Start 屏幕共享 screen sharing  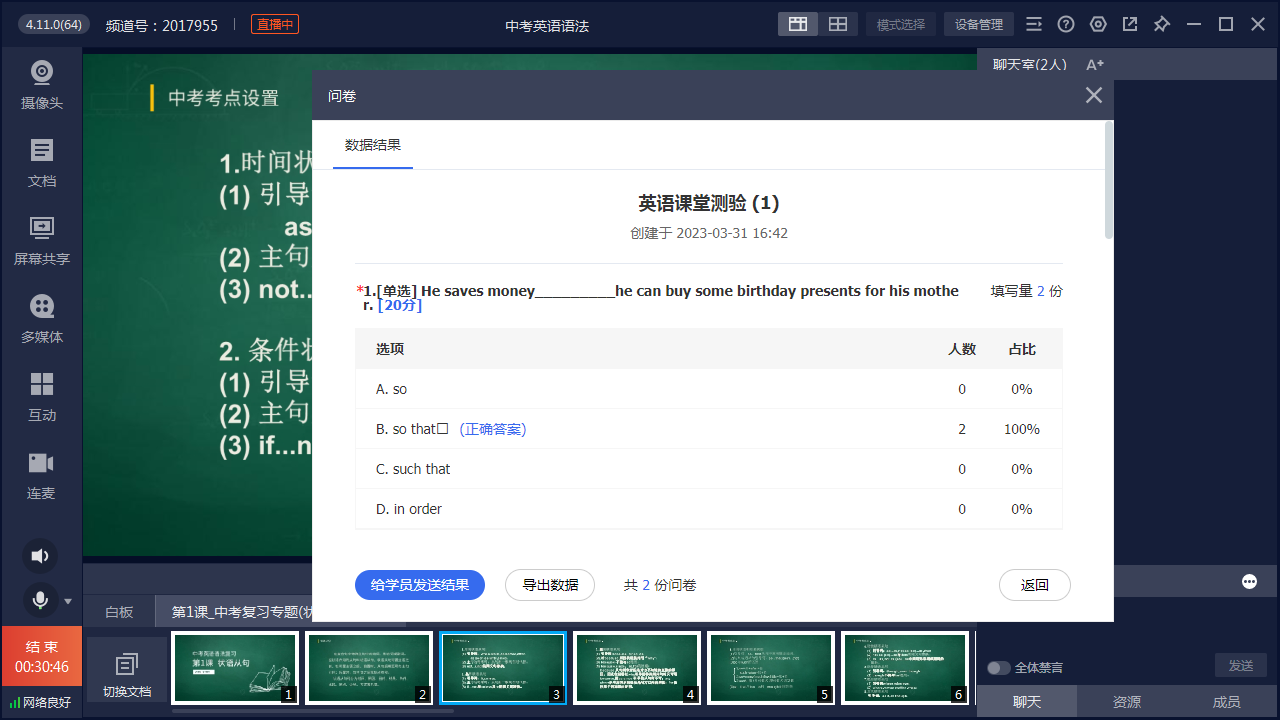coord(41,240)
